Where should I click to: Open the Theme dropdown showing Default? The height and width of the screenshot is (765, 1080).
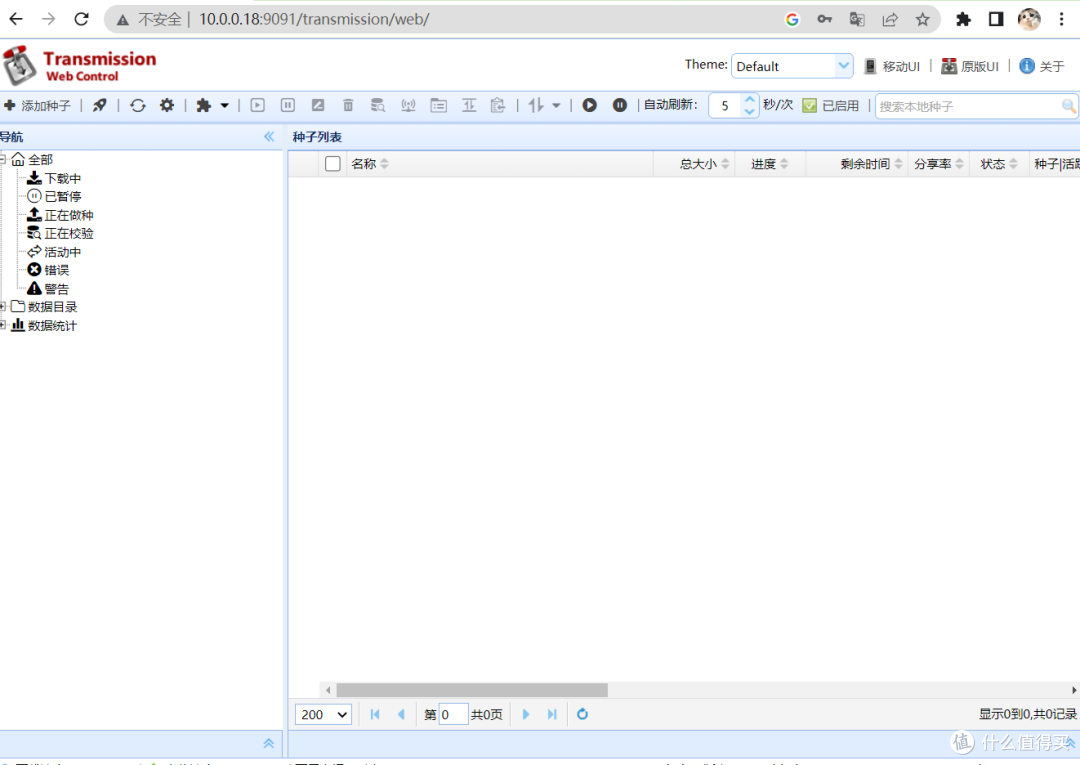(843, 65)
